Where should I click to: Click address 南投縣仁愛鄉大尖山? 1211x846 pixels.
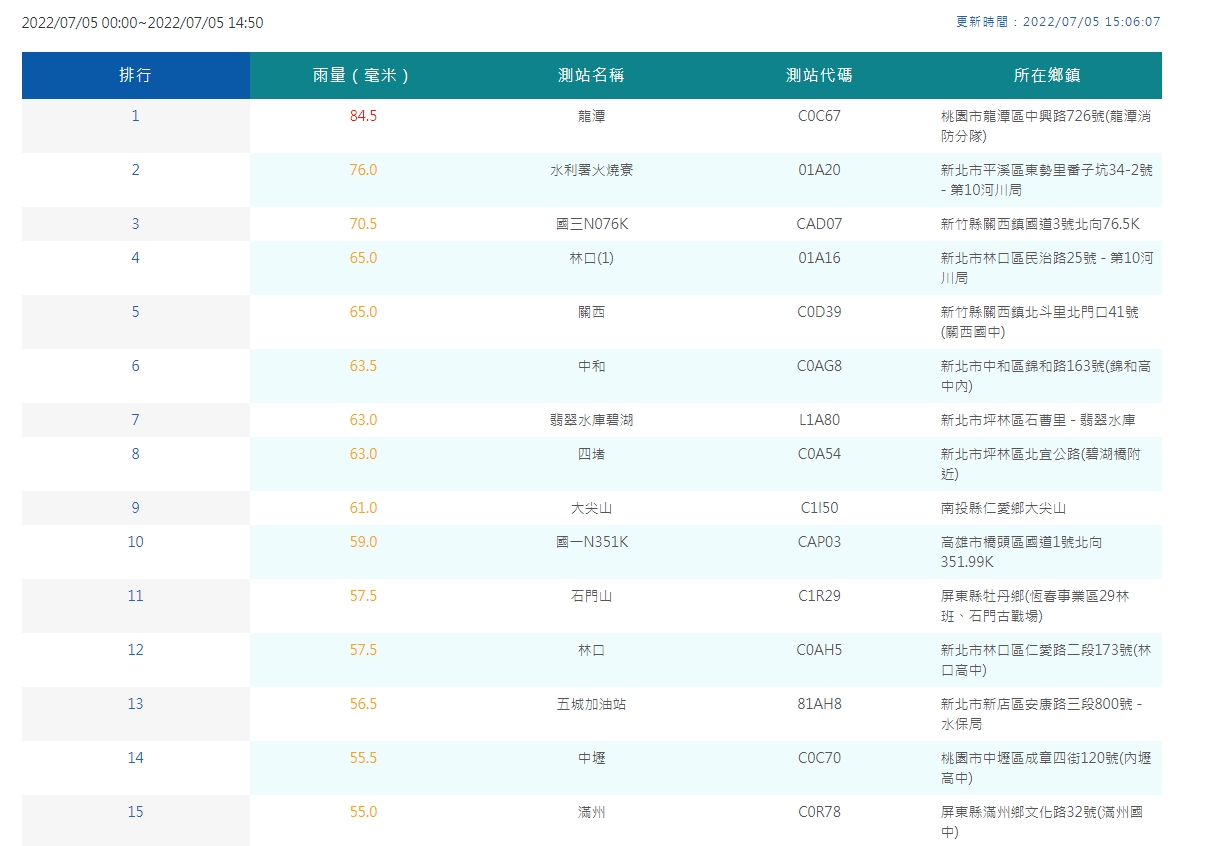(1003, 508)
